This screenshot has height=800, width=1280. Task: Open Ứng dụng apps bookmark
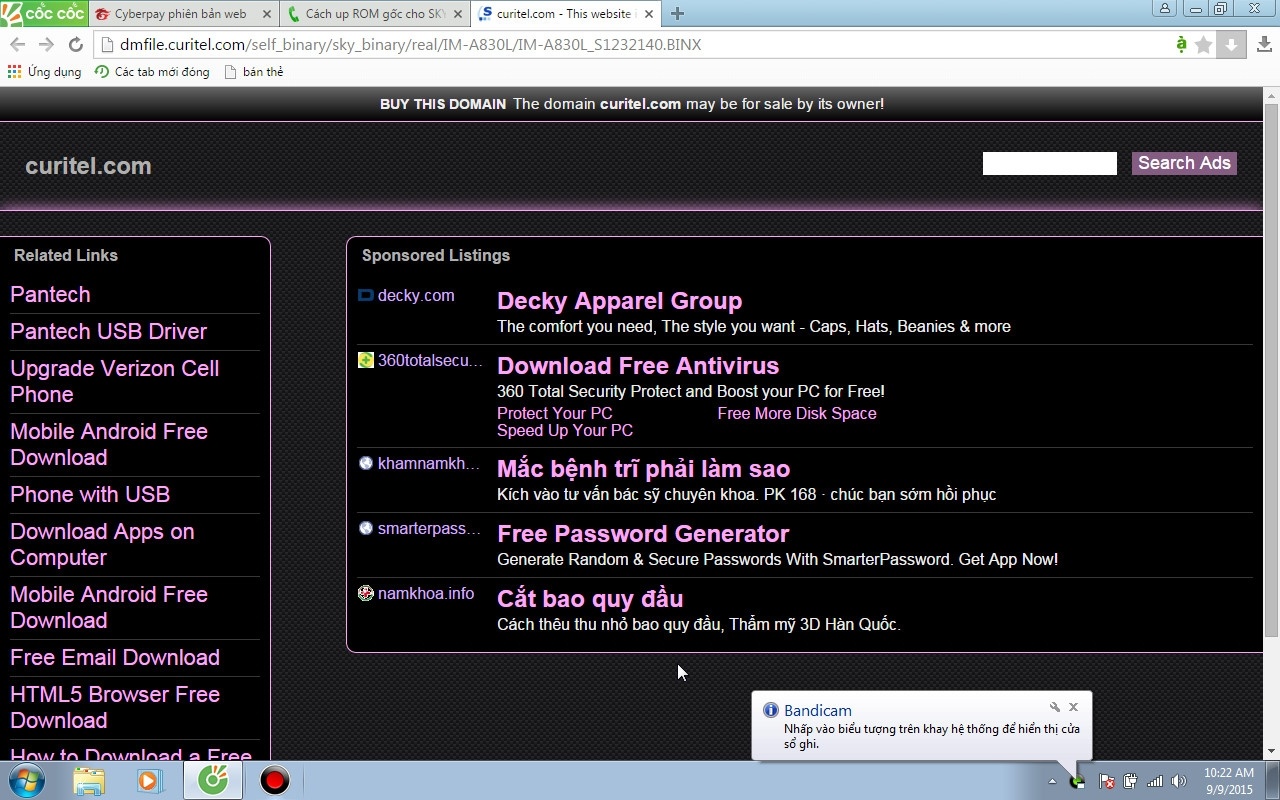click(44, 72)
